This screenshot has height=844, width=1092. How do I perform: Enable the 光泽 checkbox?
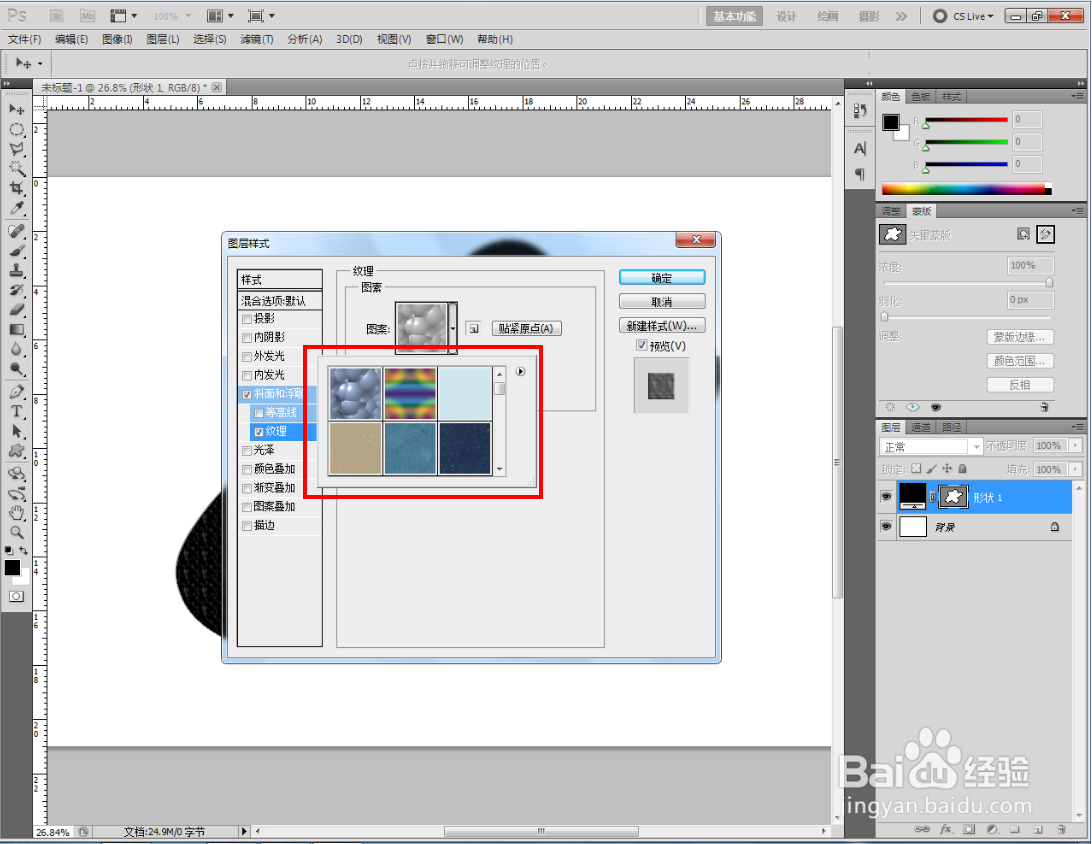247,451
